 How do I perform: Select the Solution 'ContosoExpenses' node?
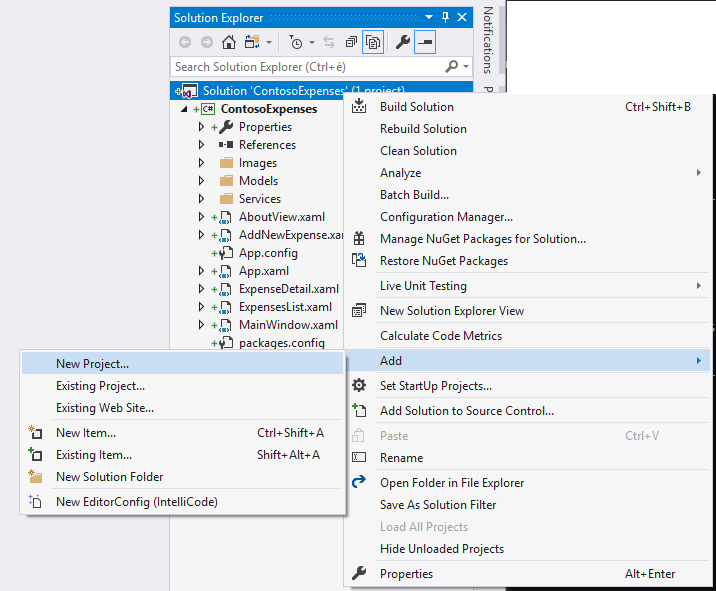click(304, 91)
